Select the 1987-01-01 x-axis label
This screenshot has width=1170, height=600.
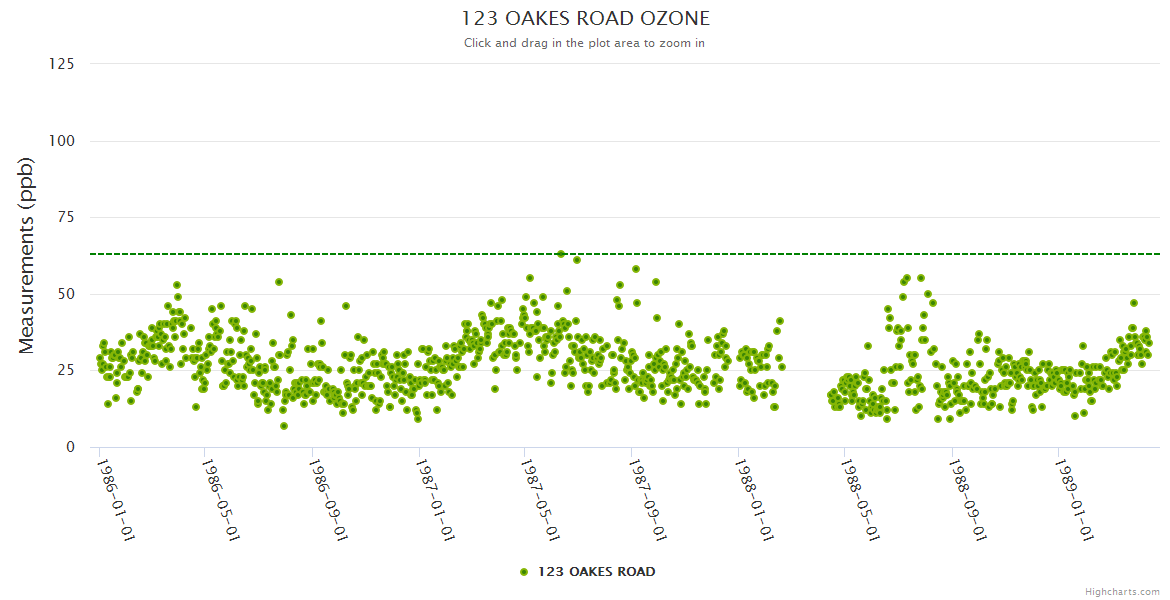click(x=434, y=500)
